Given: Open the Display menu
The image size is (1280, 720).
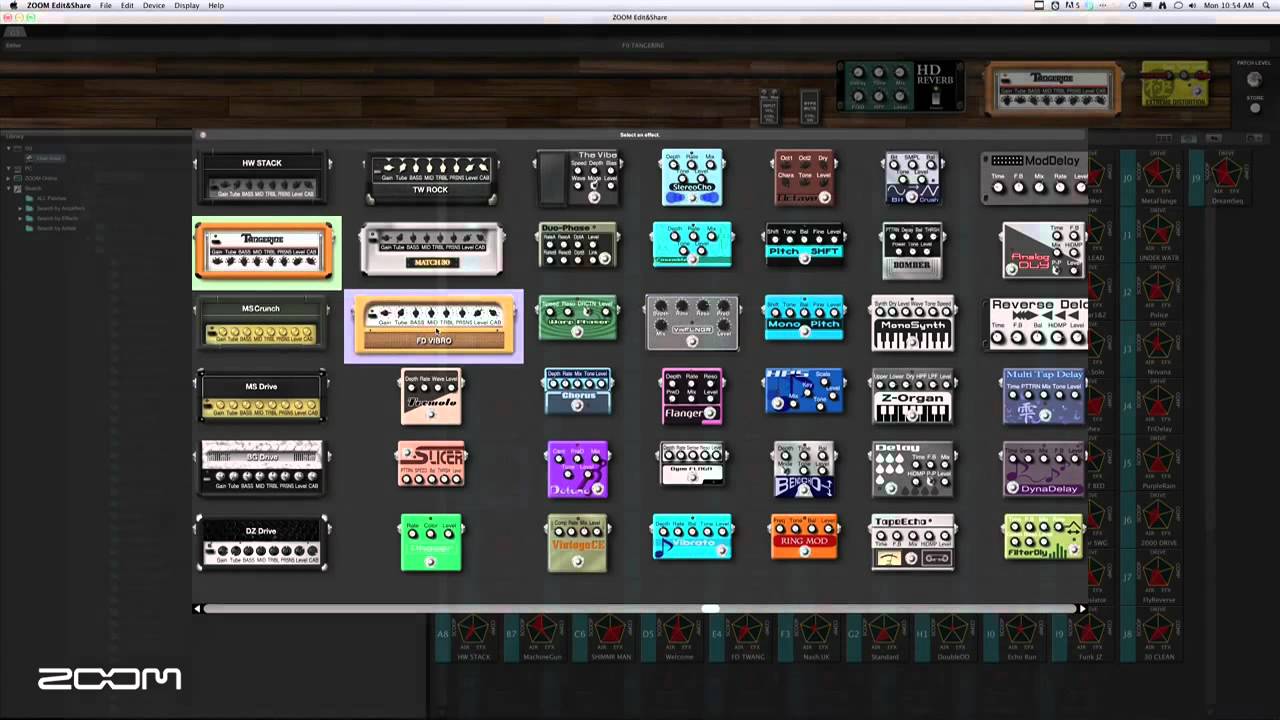Looking at the screenshot, I should pos(187,6).
